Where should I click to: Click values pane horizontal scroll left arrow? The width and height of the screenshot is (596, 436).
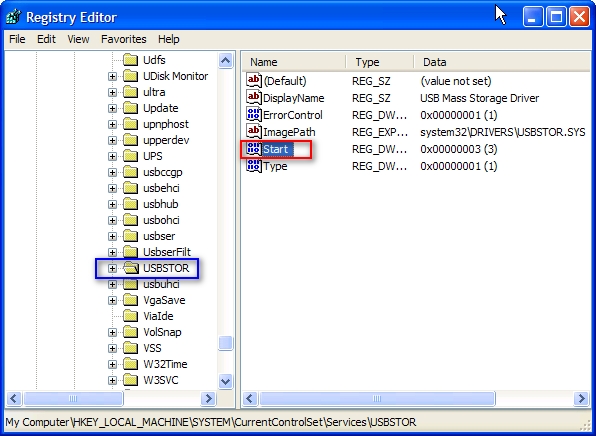tap(250, 398)
